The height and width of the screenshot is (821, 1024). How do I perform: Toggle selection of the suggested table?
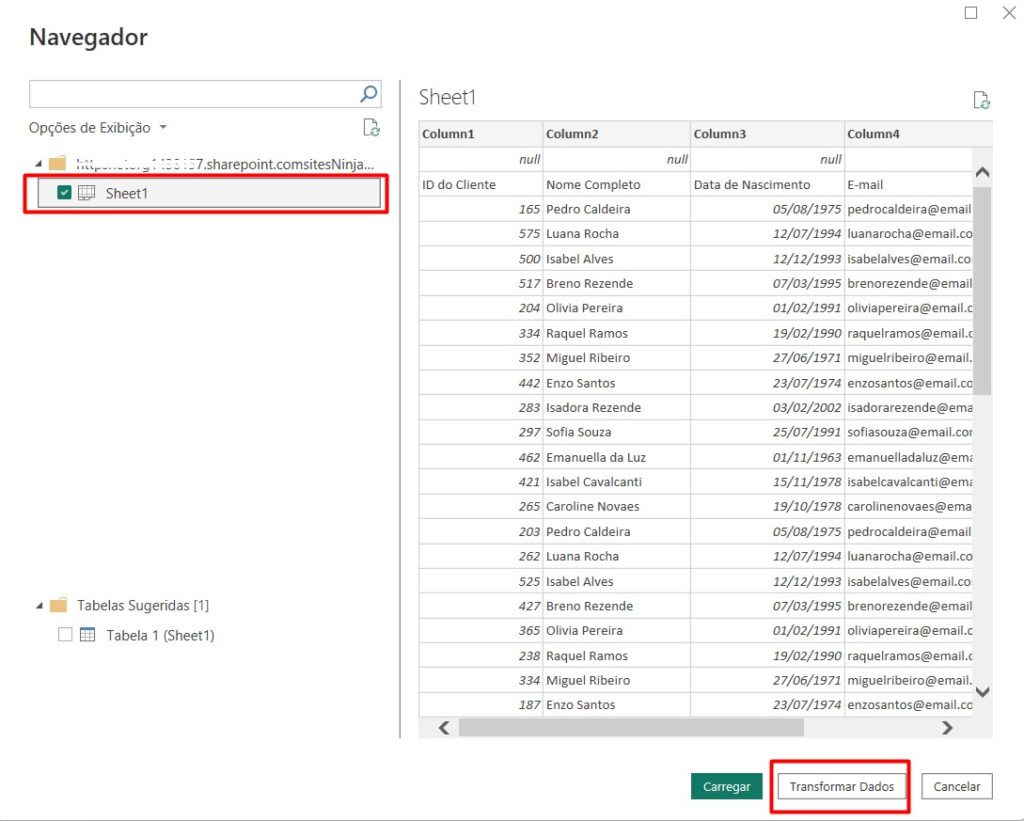tap(65, 634)
